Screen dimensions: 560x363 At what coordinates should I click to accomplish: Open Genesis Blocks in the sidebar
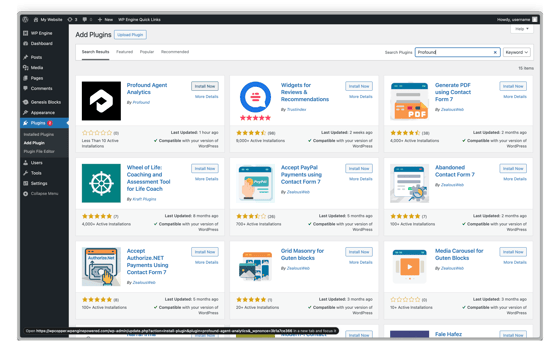[x=44, y=102]
